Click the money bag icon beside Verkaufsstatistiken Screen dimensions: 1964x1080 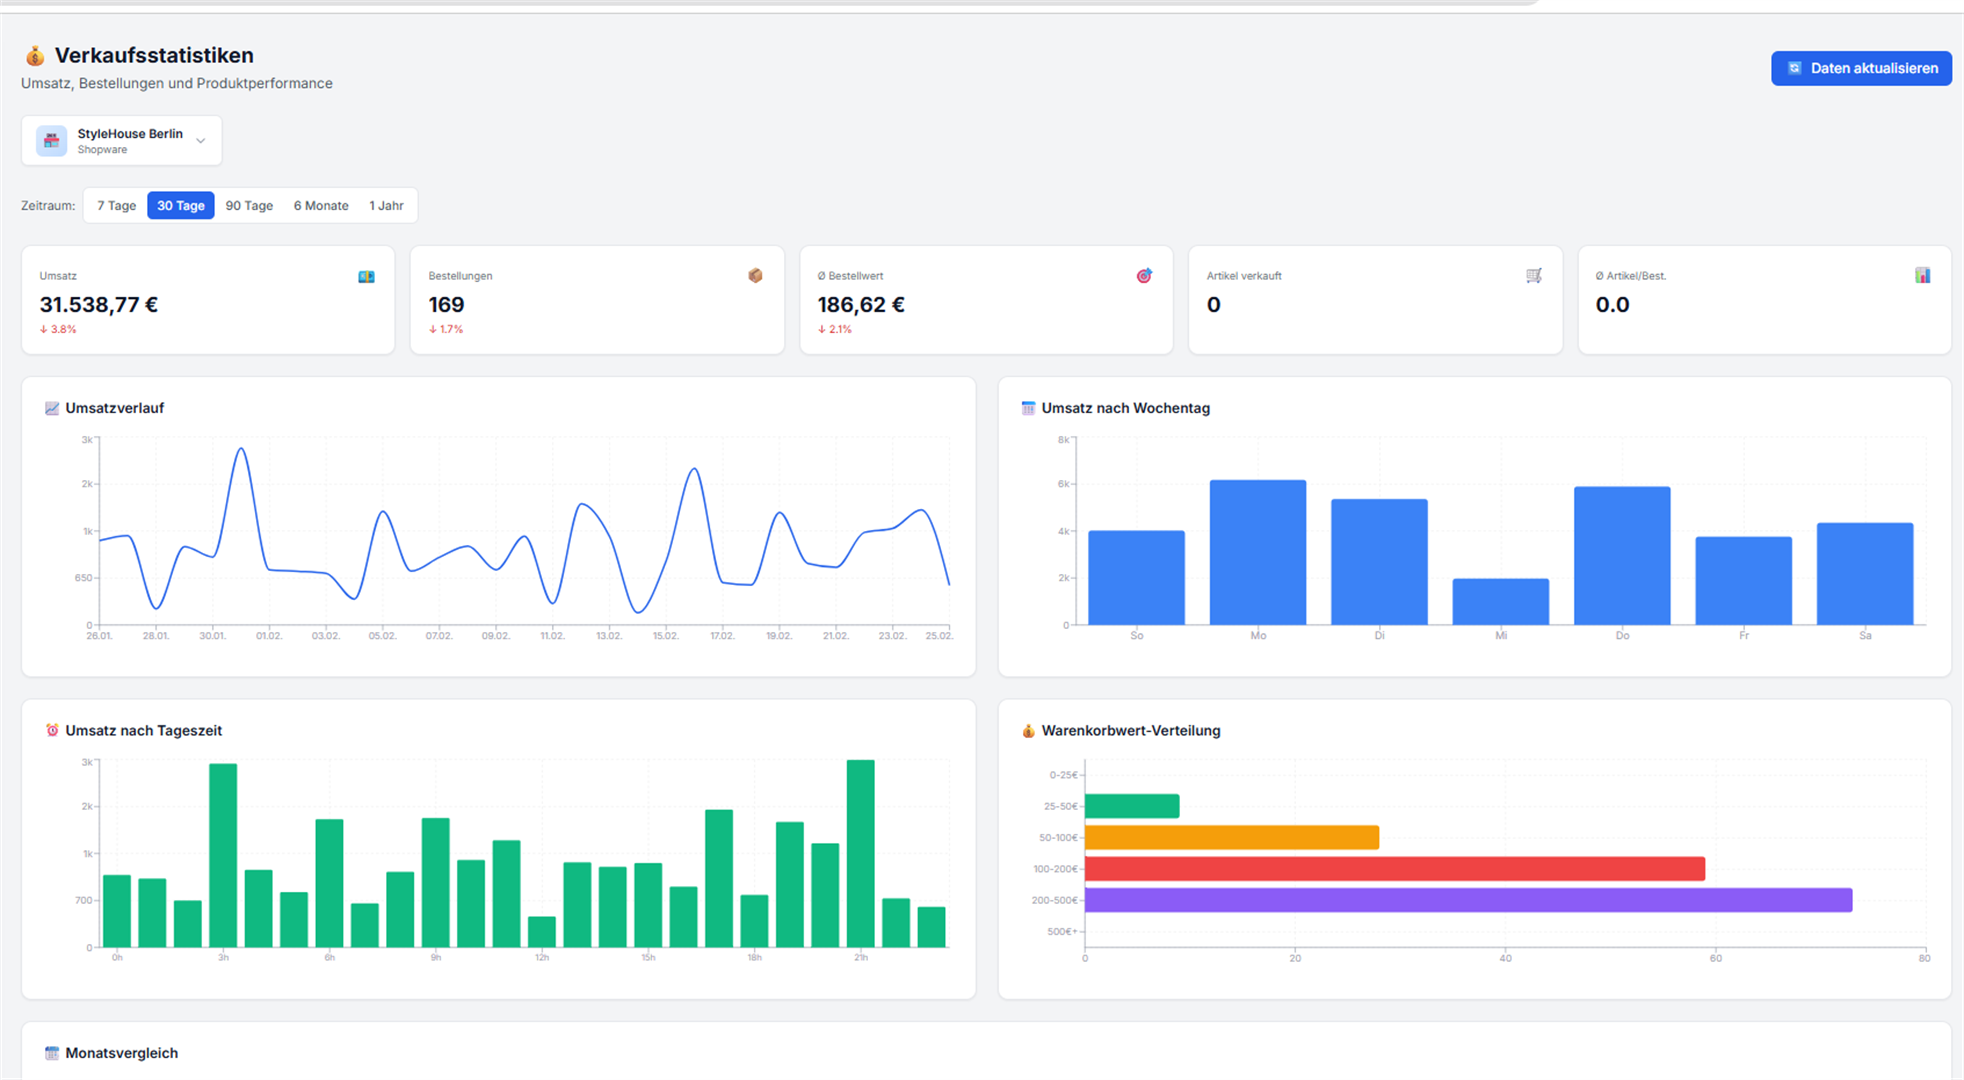[x=35, y=56]
